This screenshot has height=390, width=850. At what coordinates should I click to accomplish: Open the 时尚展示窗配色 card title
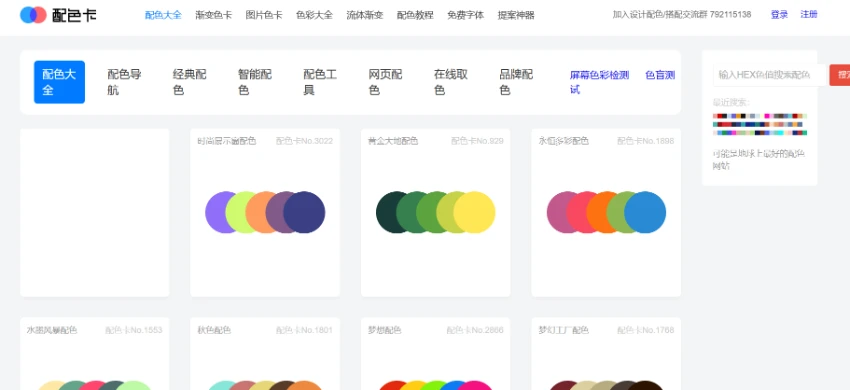[x=227, y=141]
